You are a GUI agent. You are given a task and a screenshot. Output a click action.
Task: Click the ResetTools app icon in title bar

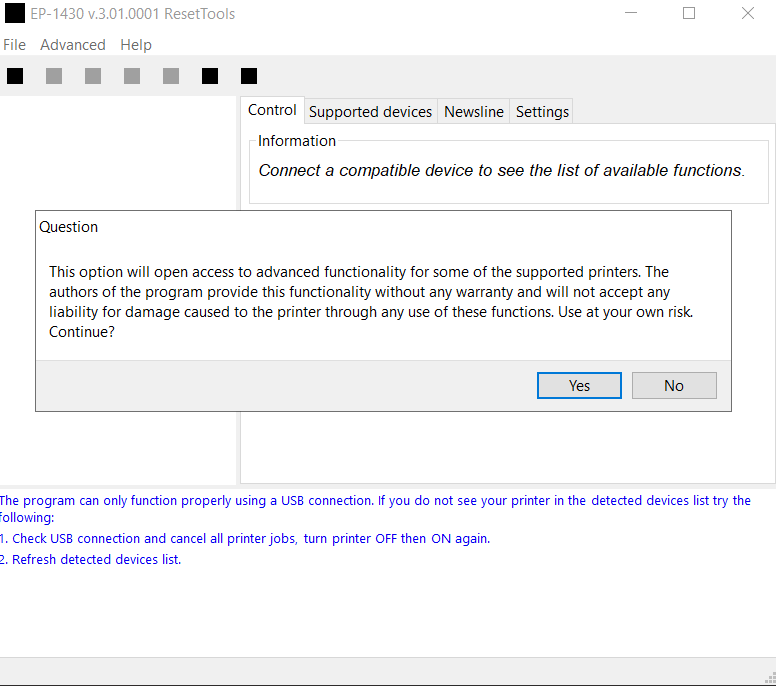[15, 14]
